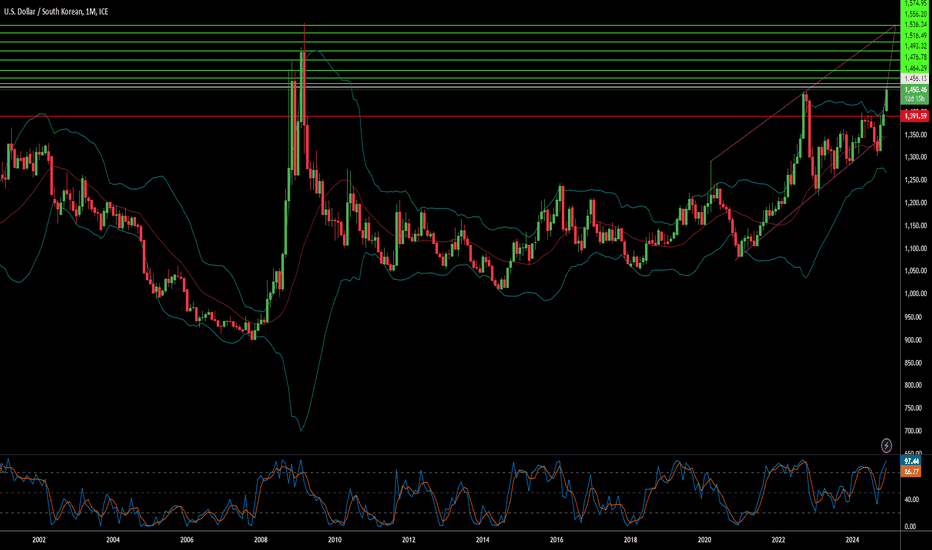Click the 1,476.78 price level label

point(915,57)
